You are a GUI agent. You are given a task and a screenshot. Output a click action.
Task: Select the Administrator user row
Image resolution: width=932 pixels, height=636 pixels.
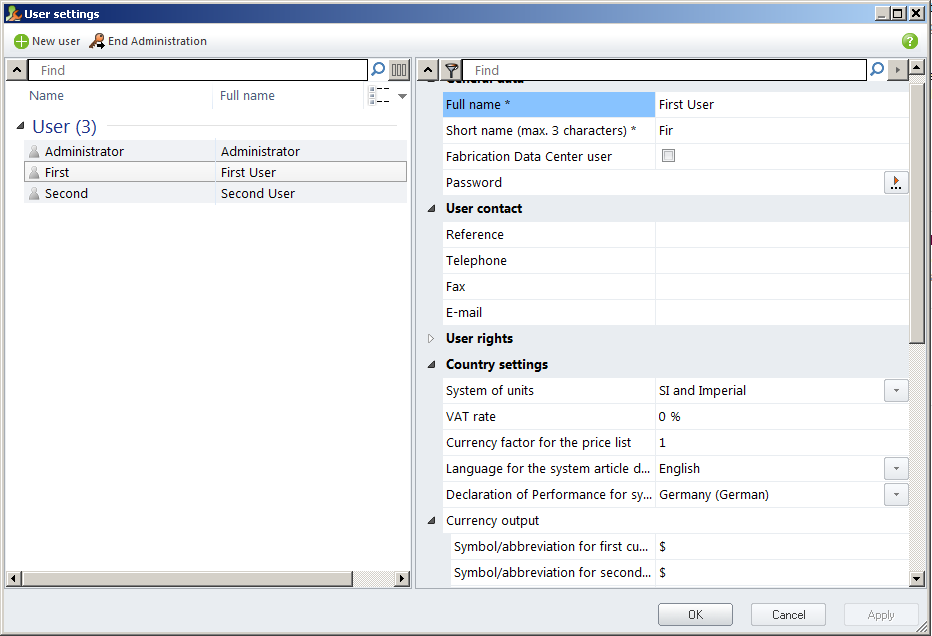point(120,151)
